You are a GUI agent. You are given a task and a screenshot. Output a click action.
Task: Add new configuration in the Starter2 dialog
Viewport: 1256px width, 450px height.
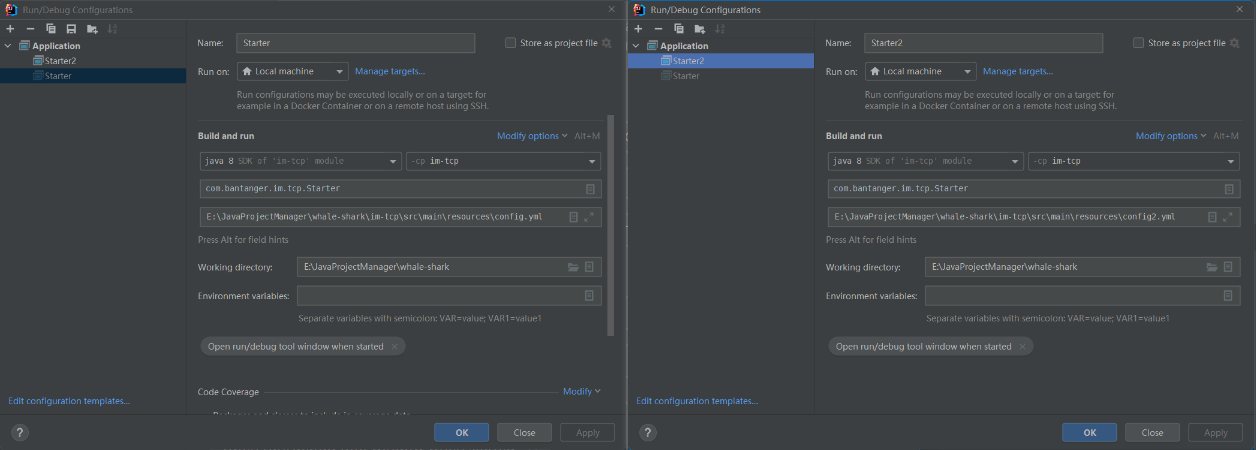tap(637, 29)
